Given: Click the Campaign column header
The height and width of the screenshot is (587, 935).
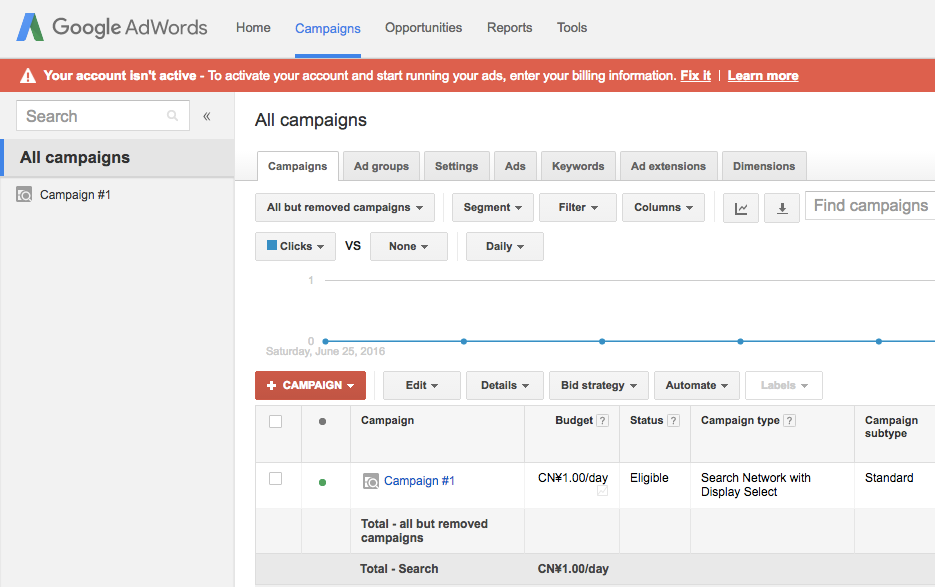Looking at the screenshot, I should coord(388,420).
